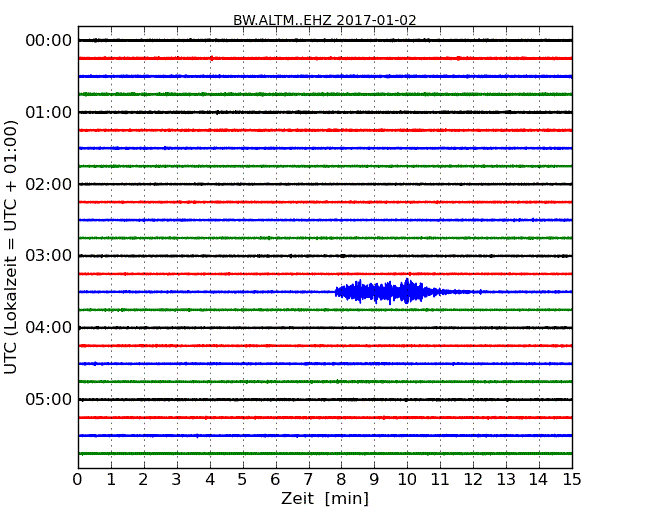Click the black trace at 03:00
The image size is (650, 520).
[325, 256]
